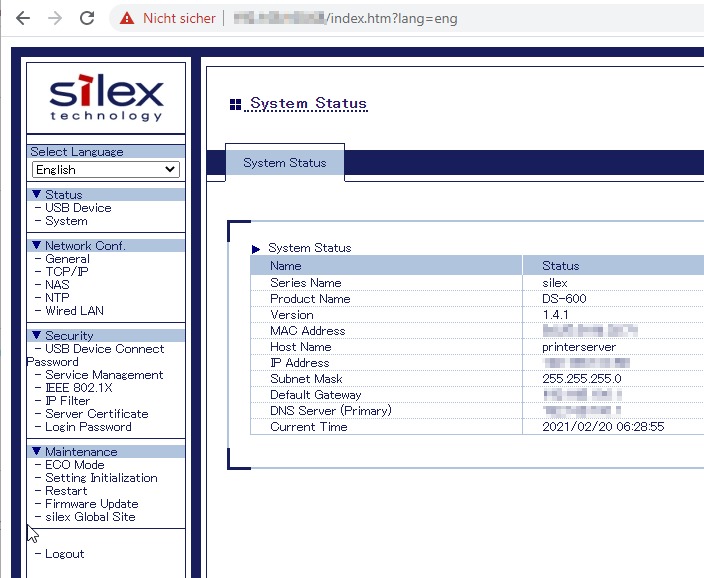The height and width of the screenshot is (578, 704).
Task: Click the arrow beside System Status table title
Action: pos(256,249)
